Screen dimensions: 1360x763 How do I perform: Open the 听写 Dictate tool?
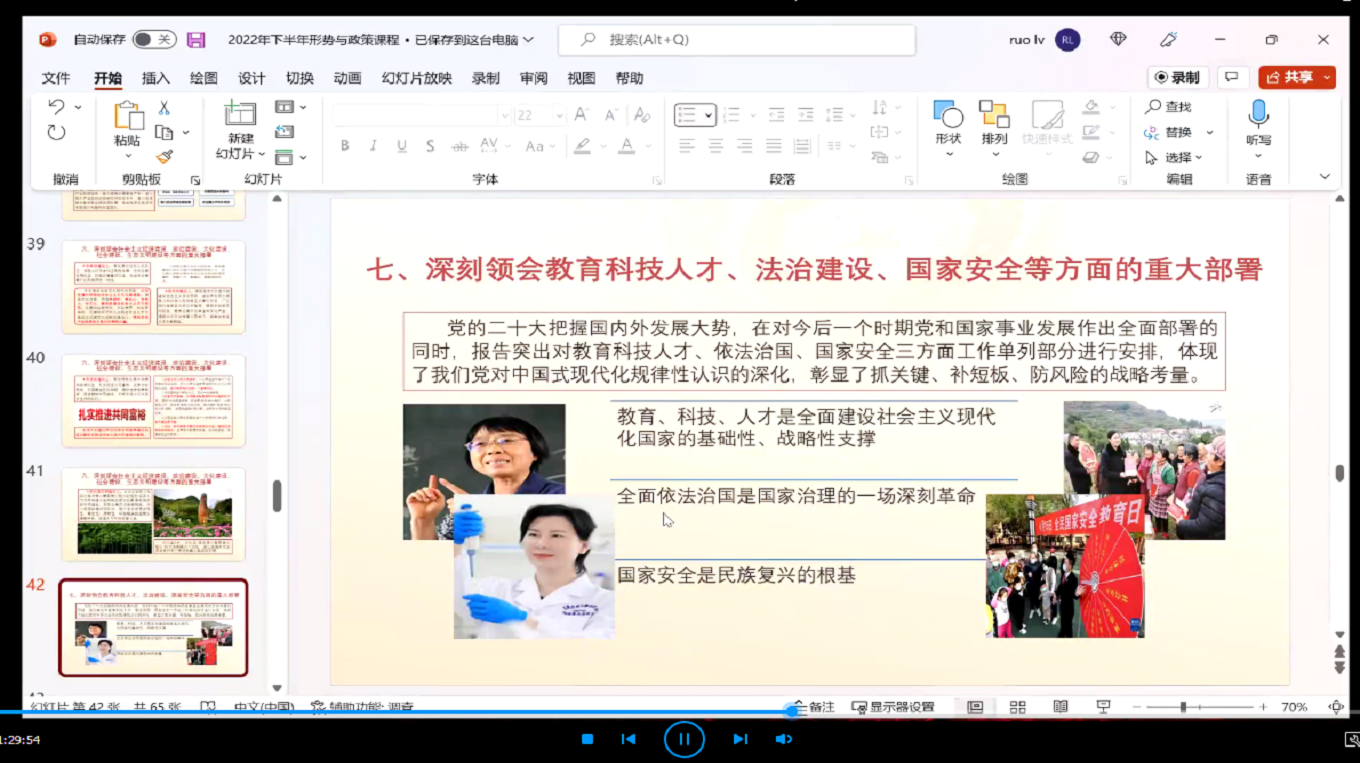[x=1258, y=122]
